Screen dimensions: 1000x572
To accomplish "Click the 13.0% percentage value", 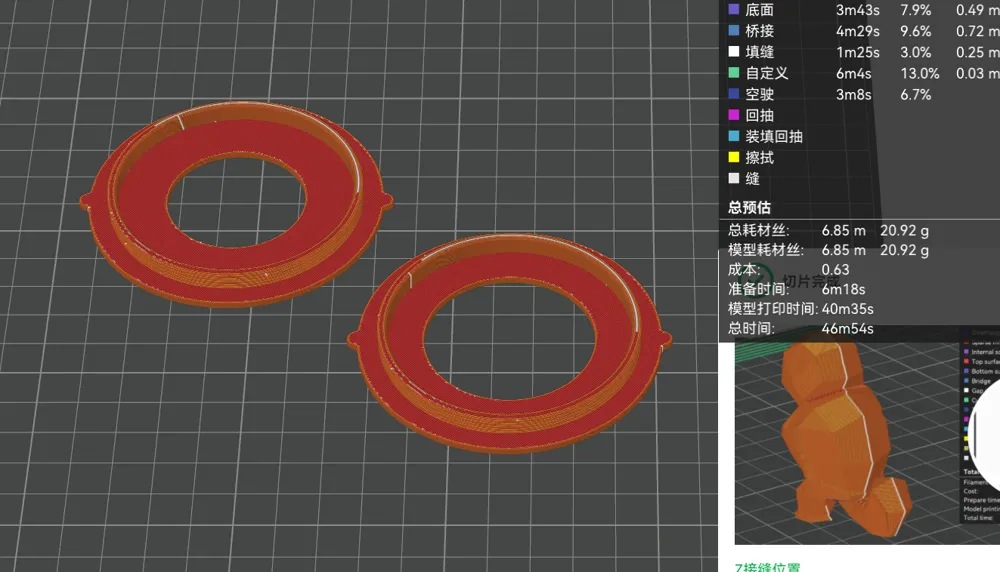I will tap(920, 73).
